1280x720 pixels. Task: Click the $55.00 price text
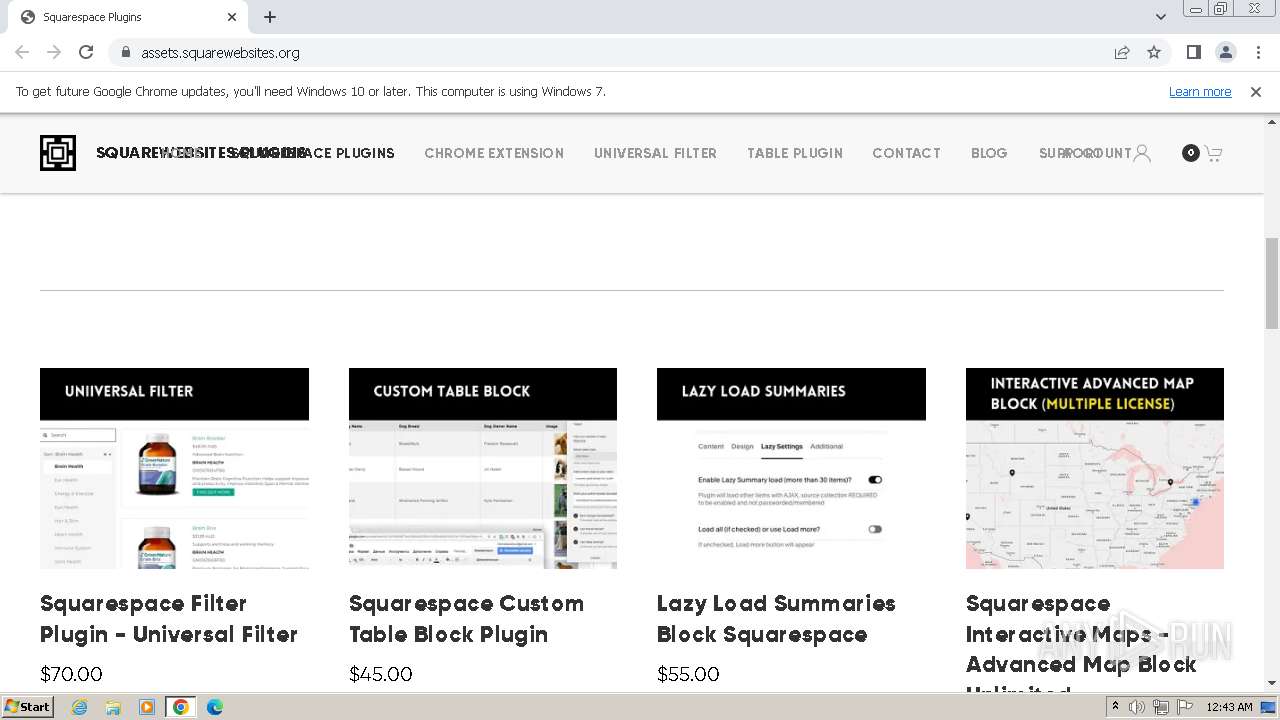(688, 674)
